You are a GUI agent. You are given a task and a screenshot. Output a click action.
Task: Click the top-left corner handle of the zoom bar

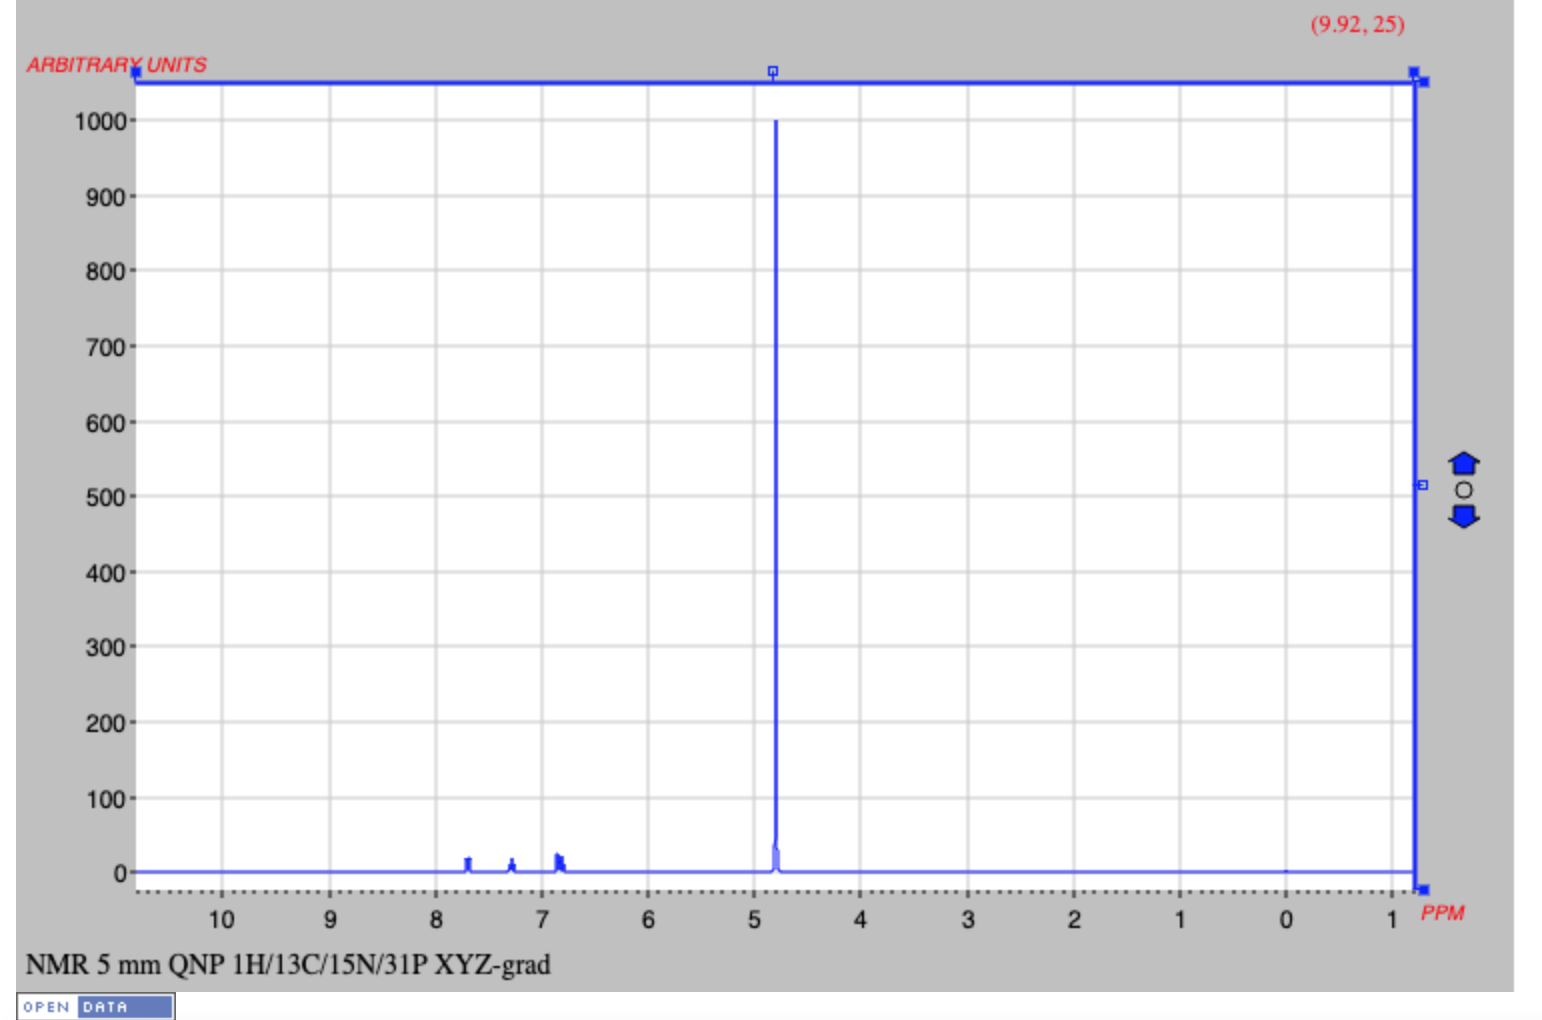click(x=136, y=72)
